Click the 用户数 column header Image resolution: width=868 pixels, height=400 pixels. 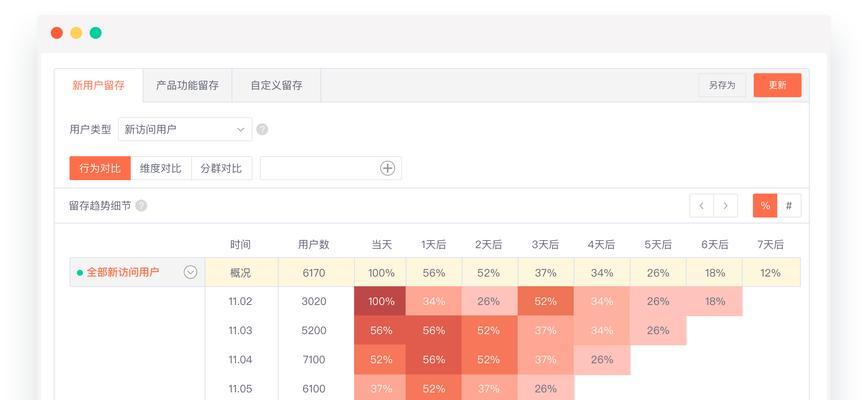coord(313,245)
